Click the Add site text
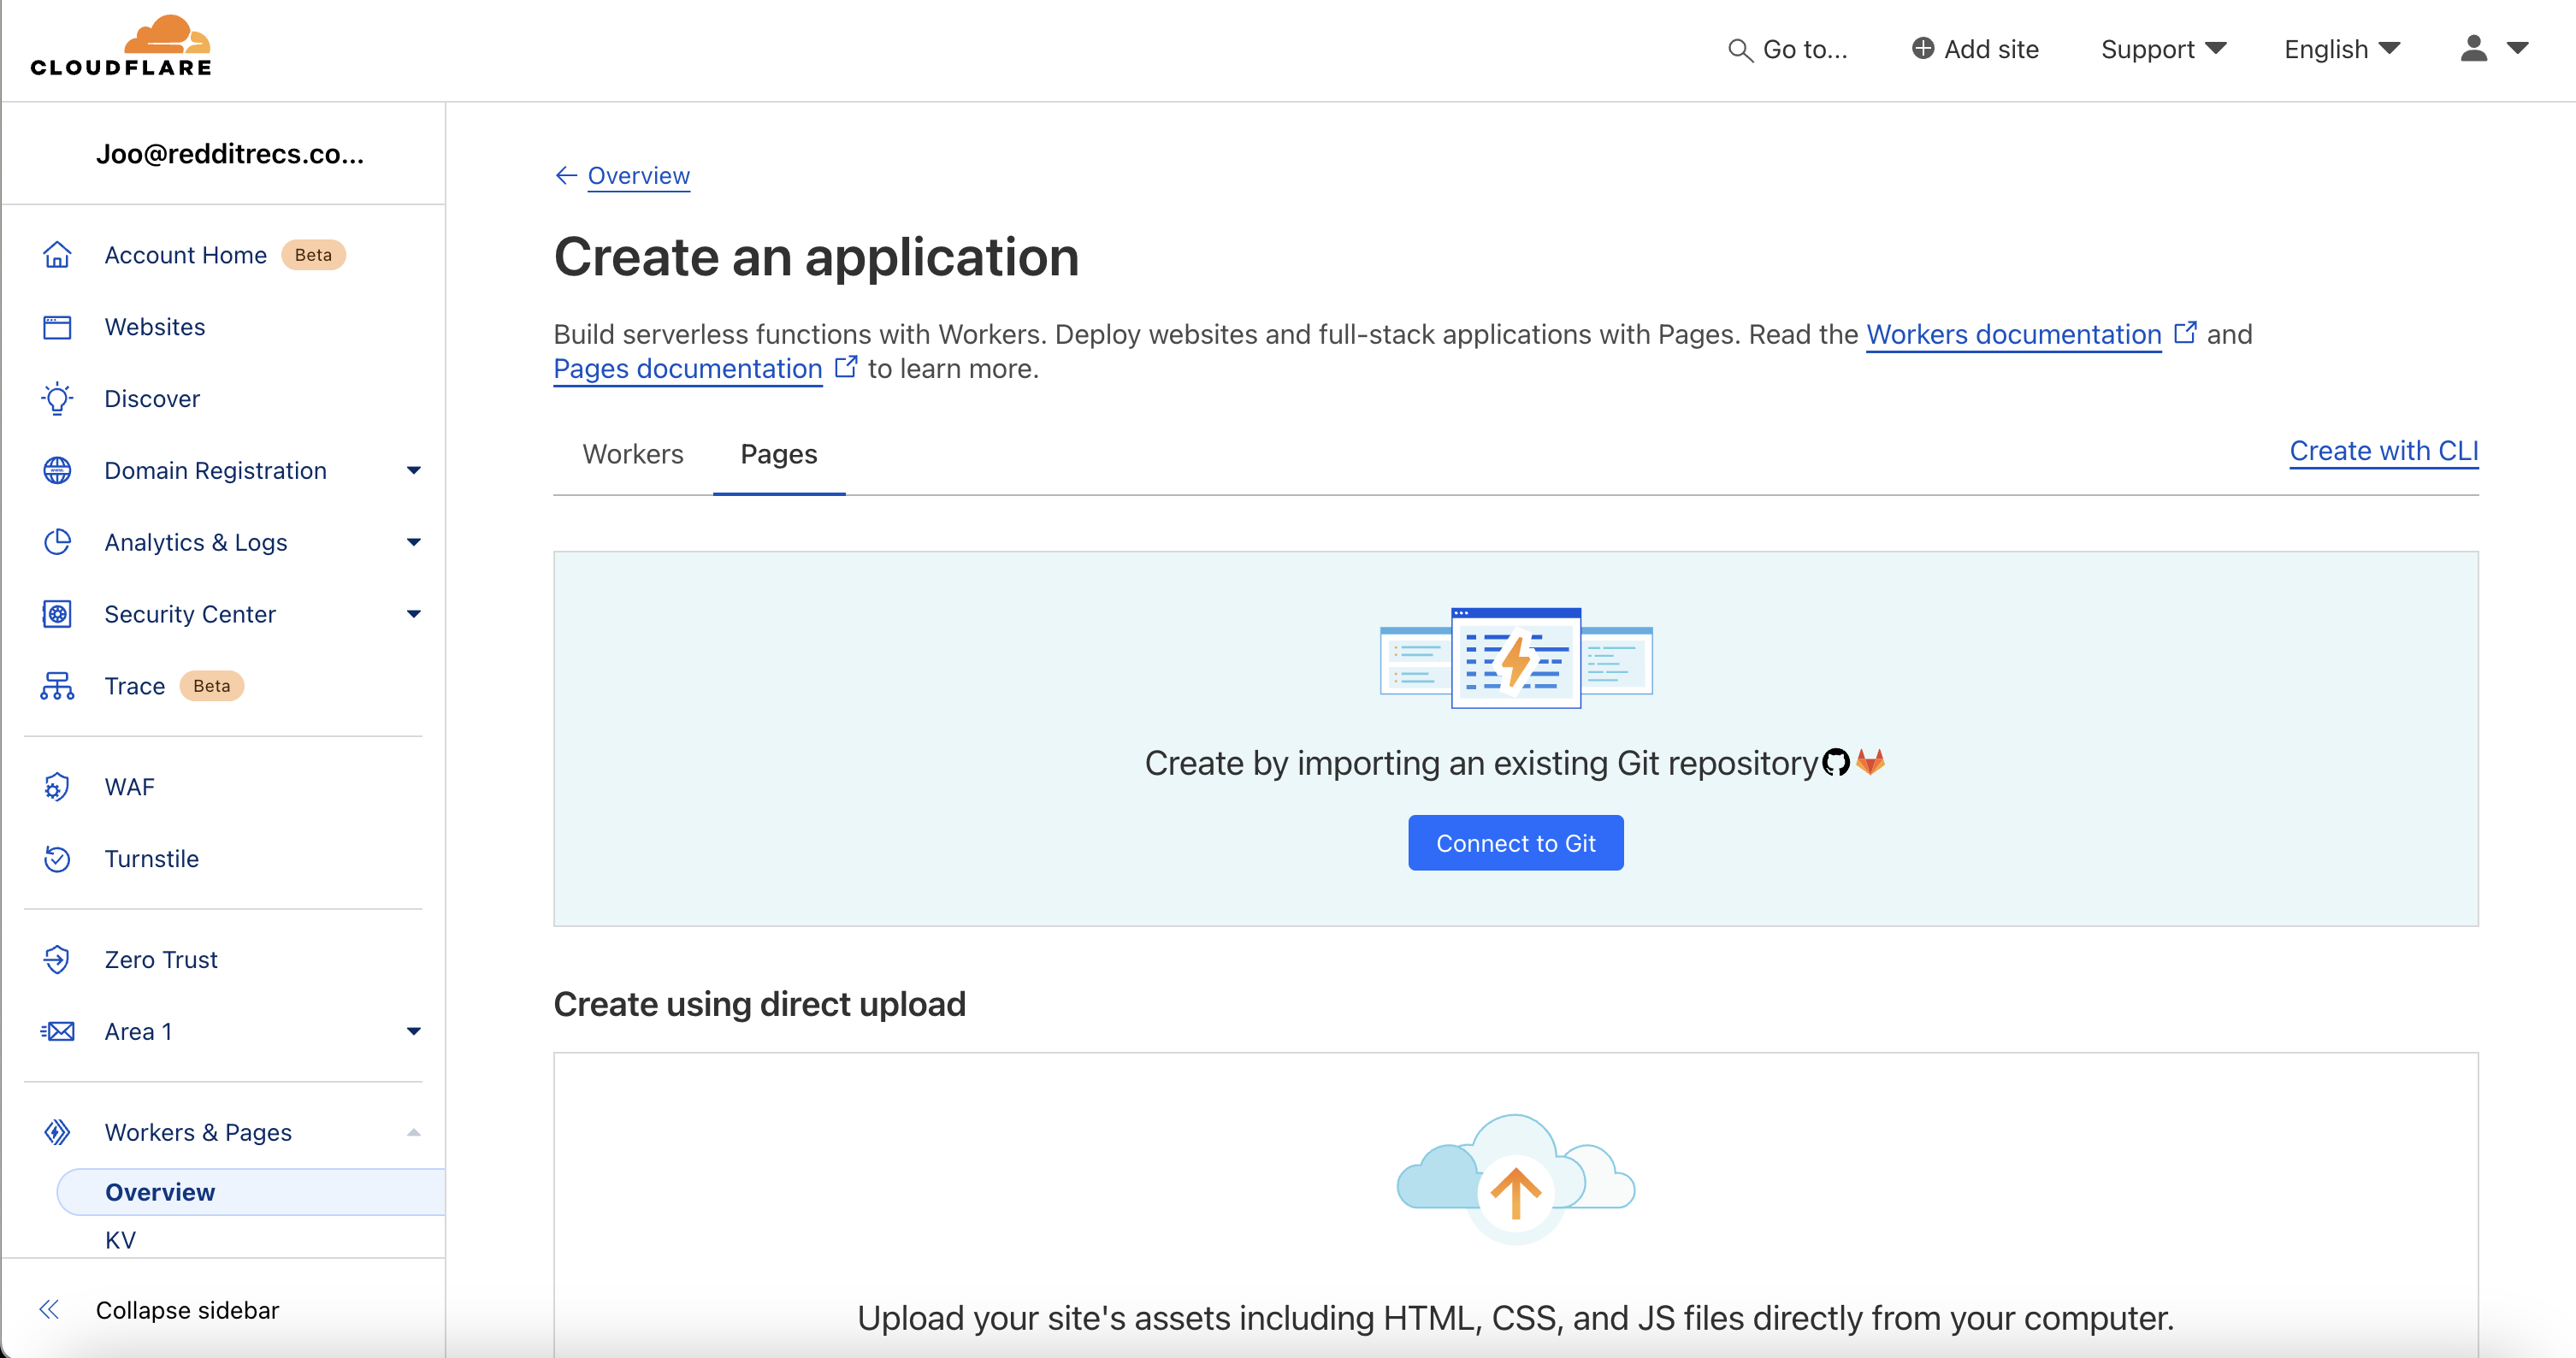The width and height of the screenshot is (2576, 1358). [x=1991, y=49]
